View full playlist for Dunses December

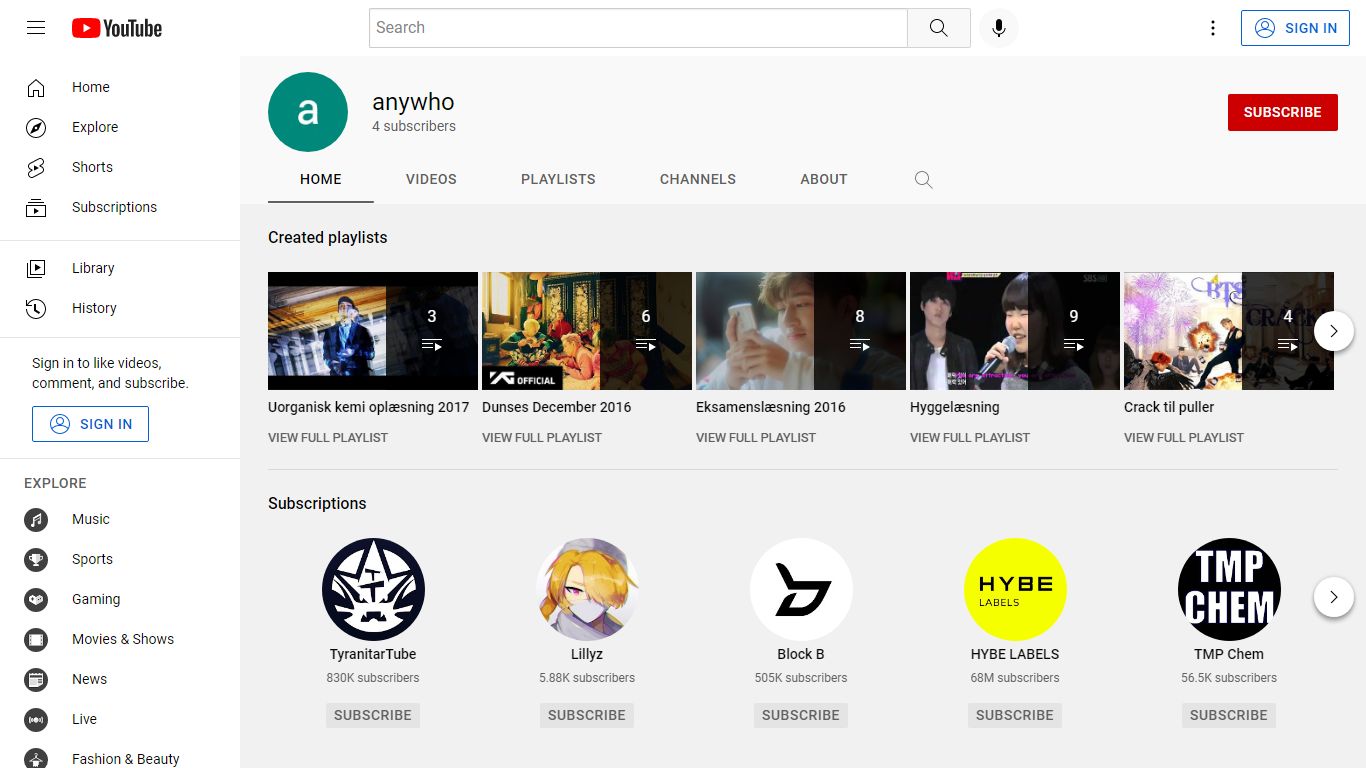tap(542, 438)
